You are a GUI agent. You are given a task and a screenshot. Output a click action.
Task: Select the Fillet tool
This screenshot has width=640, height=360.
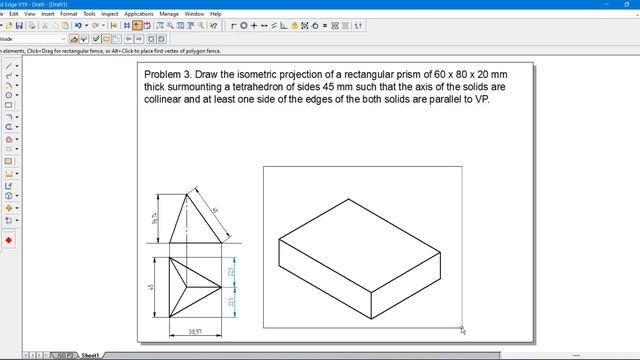[9, 117]
